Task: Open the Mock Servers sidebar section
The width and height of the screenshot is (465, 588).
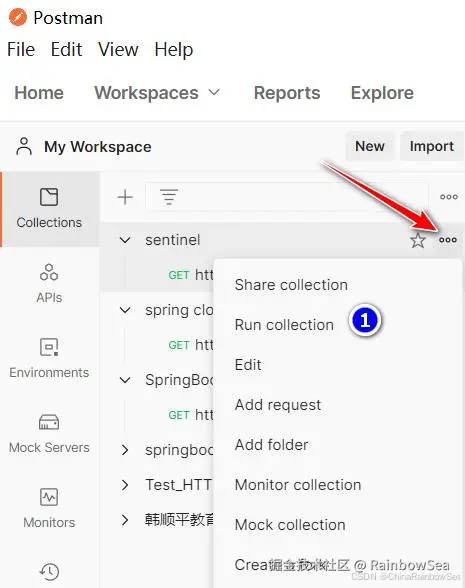Action: click(49, 433)
